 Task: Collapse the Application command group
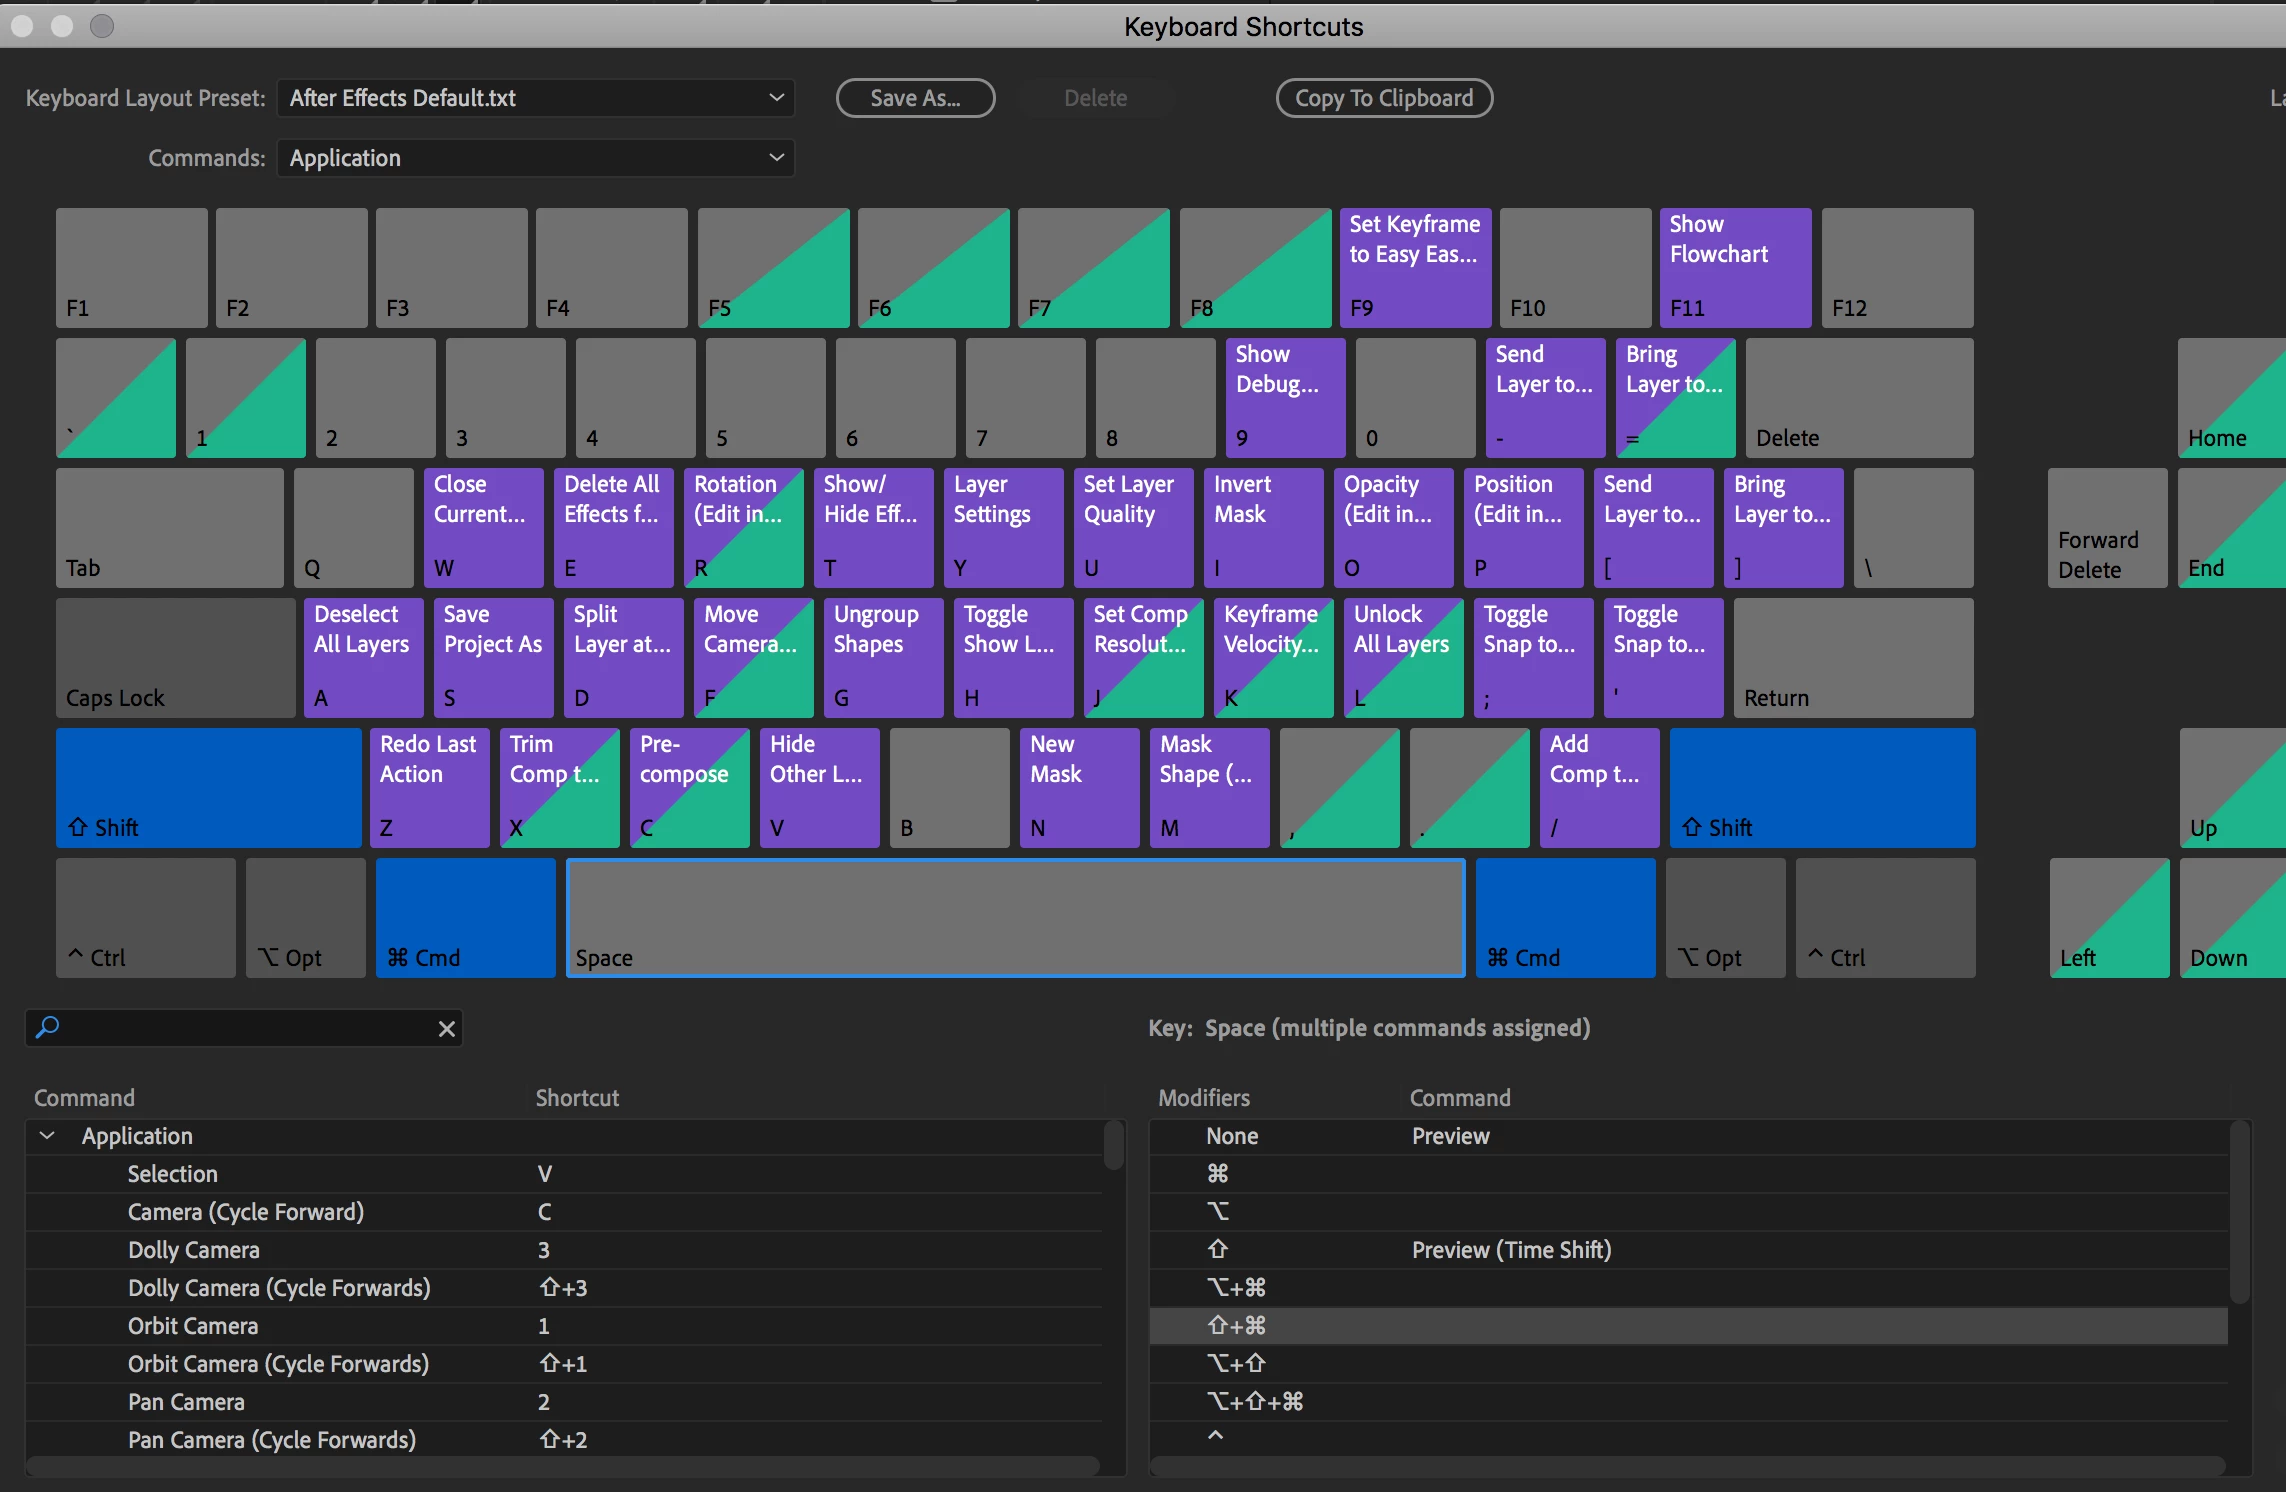tap(47, 1135)
